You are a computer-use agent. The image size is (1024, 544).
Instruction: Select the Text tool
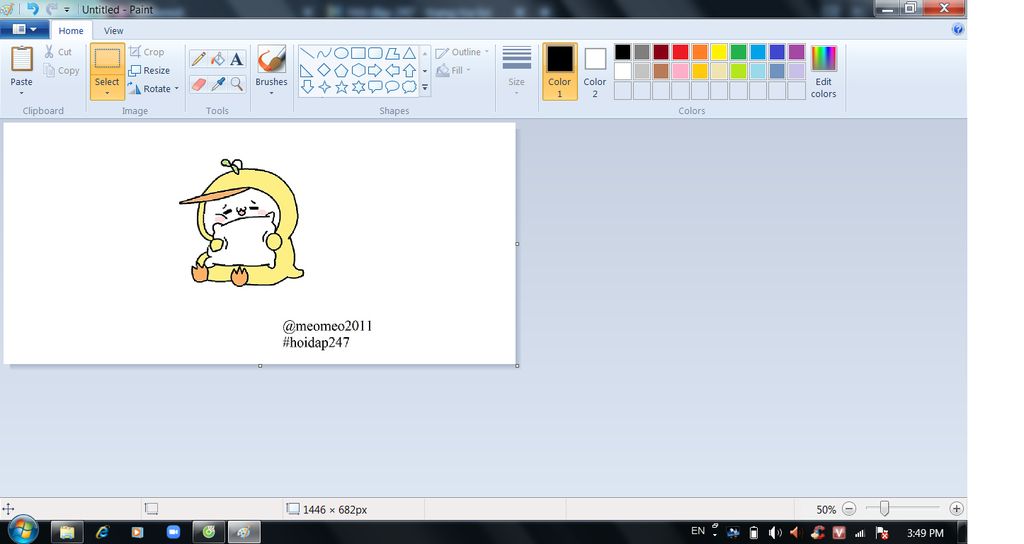pyautogui.click(x=236, y=59)
